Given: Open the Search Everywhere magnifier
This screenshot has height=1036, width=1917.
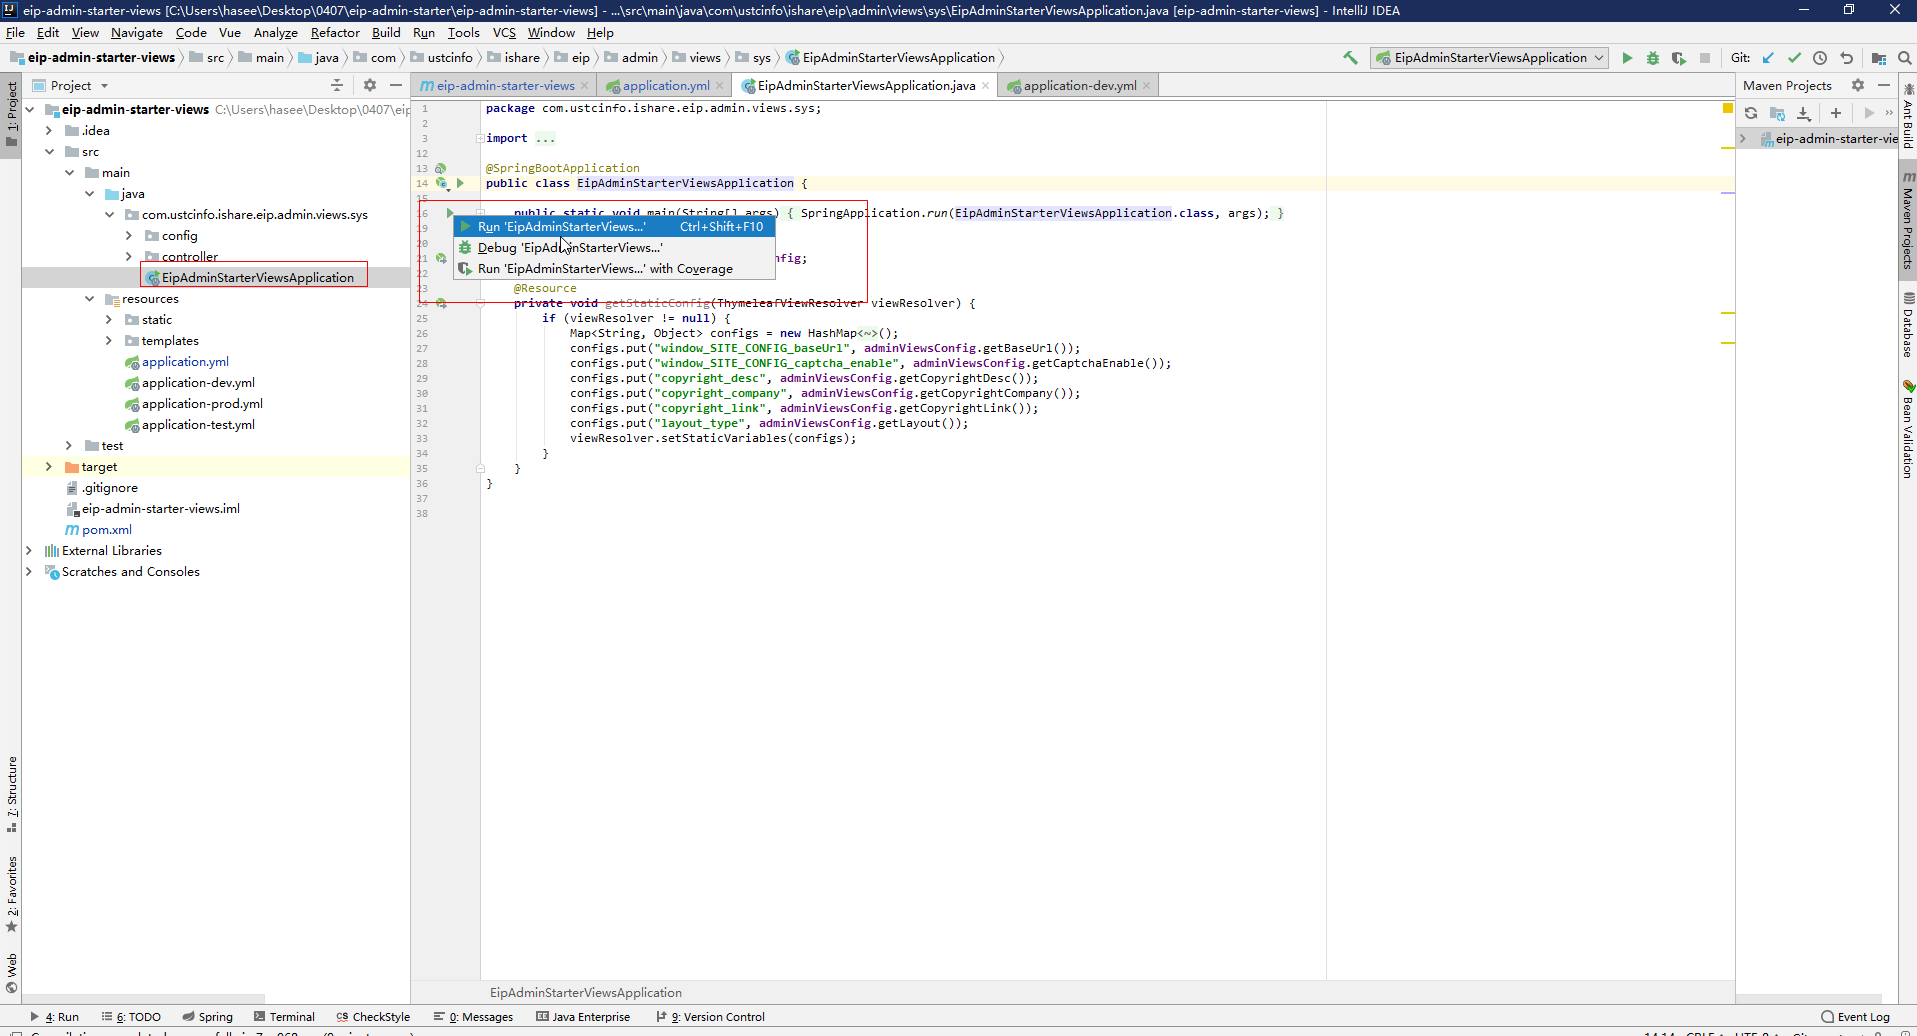Looking at the screenshot, I should click(1905, 58).
